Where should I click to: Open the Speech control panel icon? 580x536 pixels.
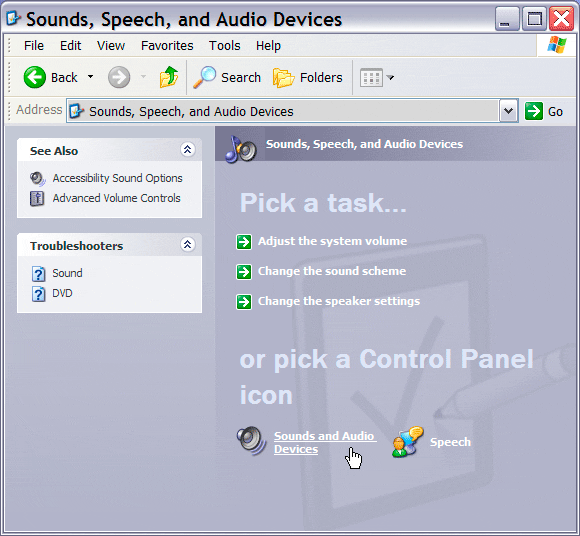pyautogui.click(x=408, y=442)
